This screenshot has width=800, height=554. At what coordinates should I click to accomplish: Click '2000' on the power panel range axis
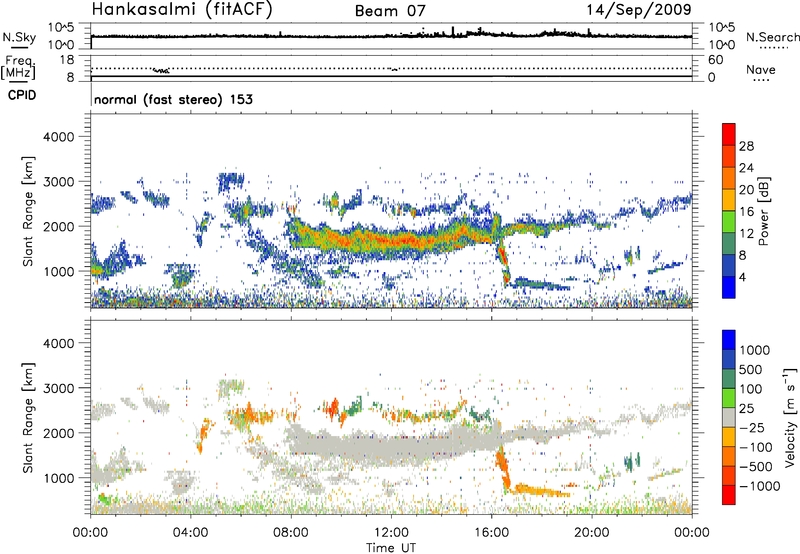[58, 226]
